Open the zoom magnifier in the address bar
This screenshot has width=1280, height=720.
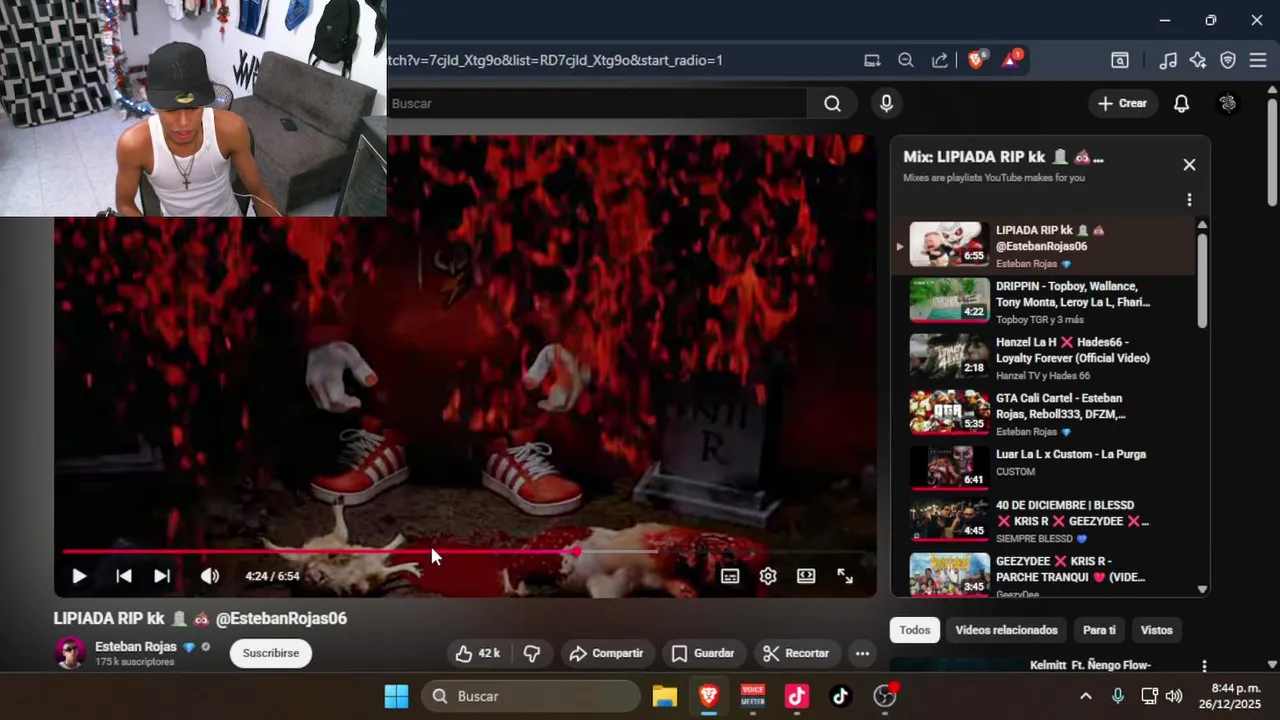tap(906, 60)
